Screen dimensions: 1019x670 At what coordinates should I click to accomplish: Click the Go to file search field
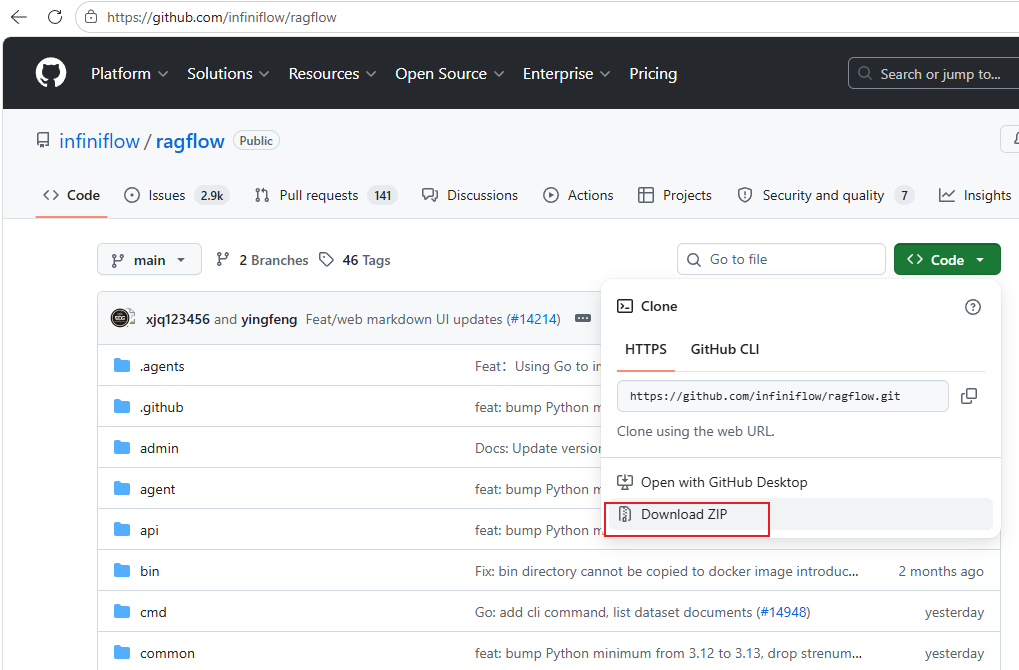click(x=781, y=259)
